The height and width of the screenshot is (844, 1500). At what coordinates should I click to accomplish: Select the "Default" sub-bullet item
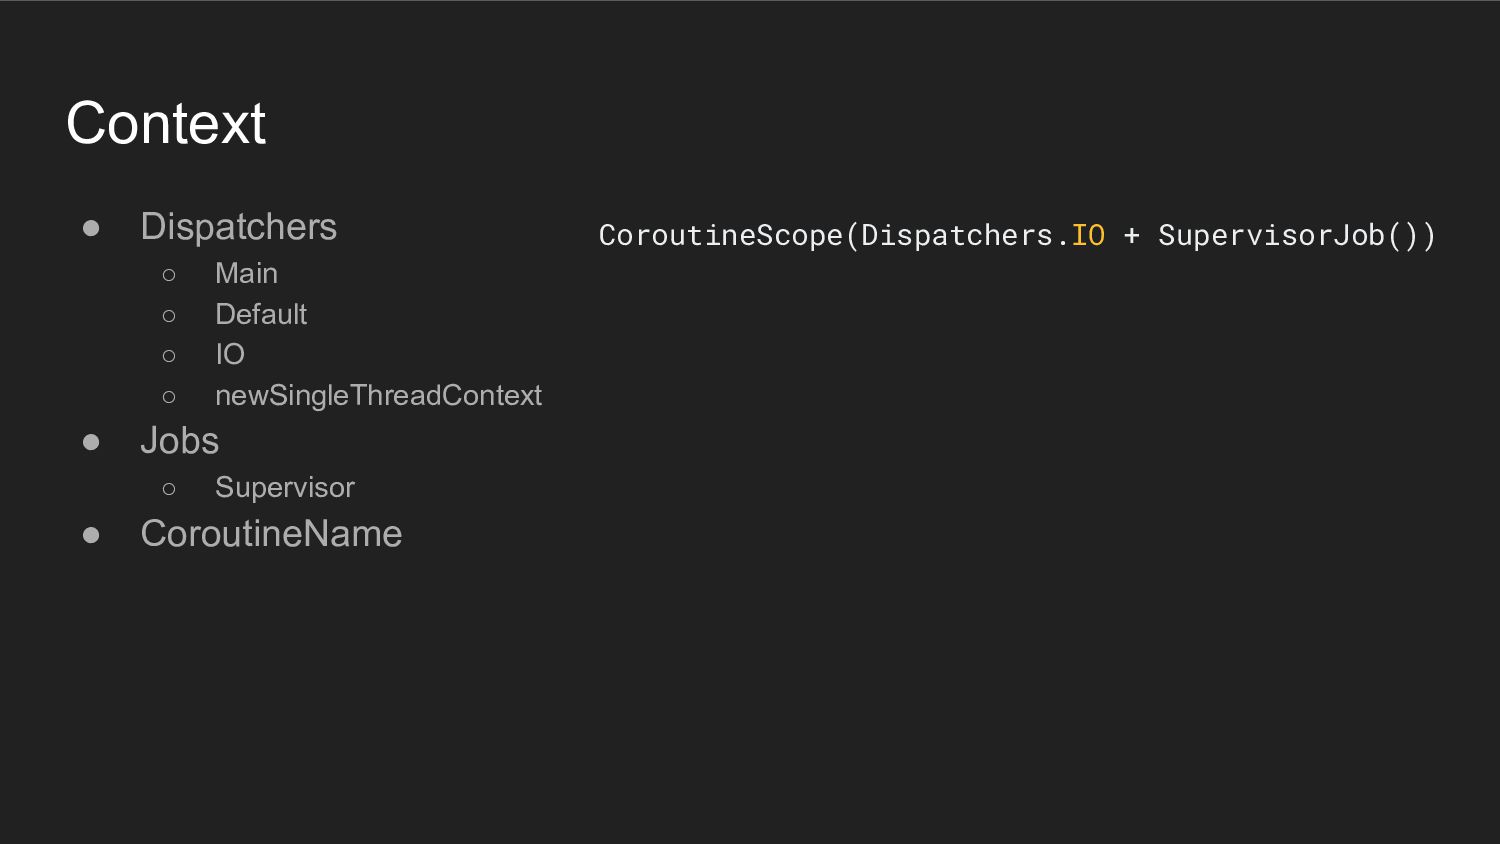click(261, 314)
